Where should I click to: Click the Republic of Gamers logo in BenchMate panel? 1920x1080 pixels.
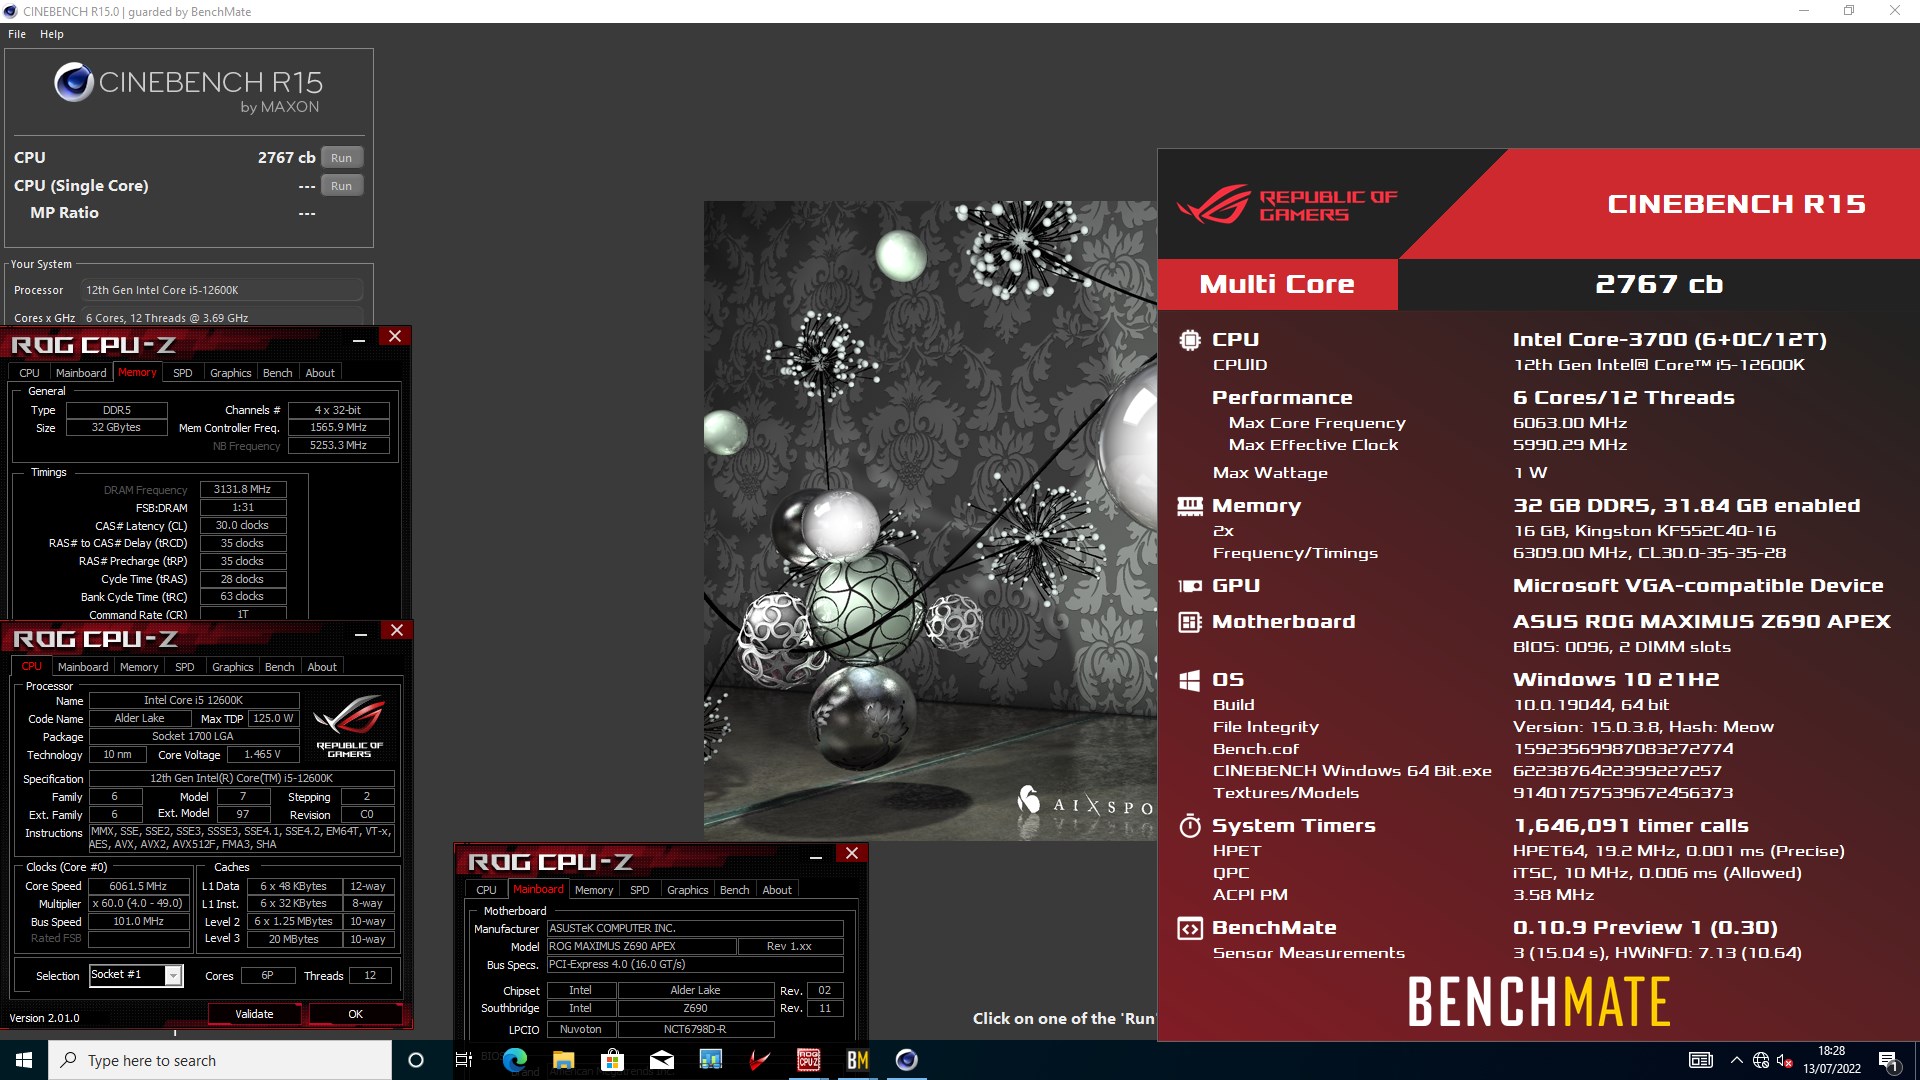click(x=1288, y=204)
